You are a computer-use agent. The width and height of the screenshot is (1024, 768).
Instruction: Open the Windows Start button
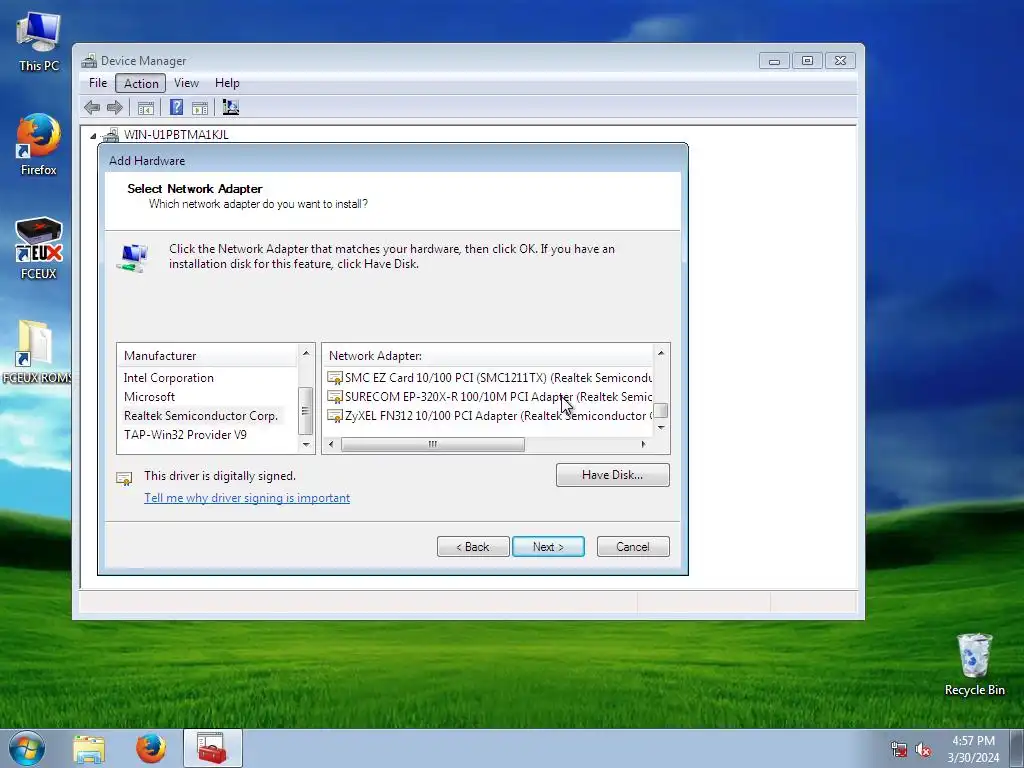coord(27,748)
